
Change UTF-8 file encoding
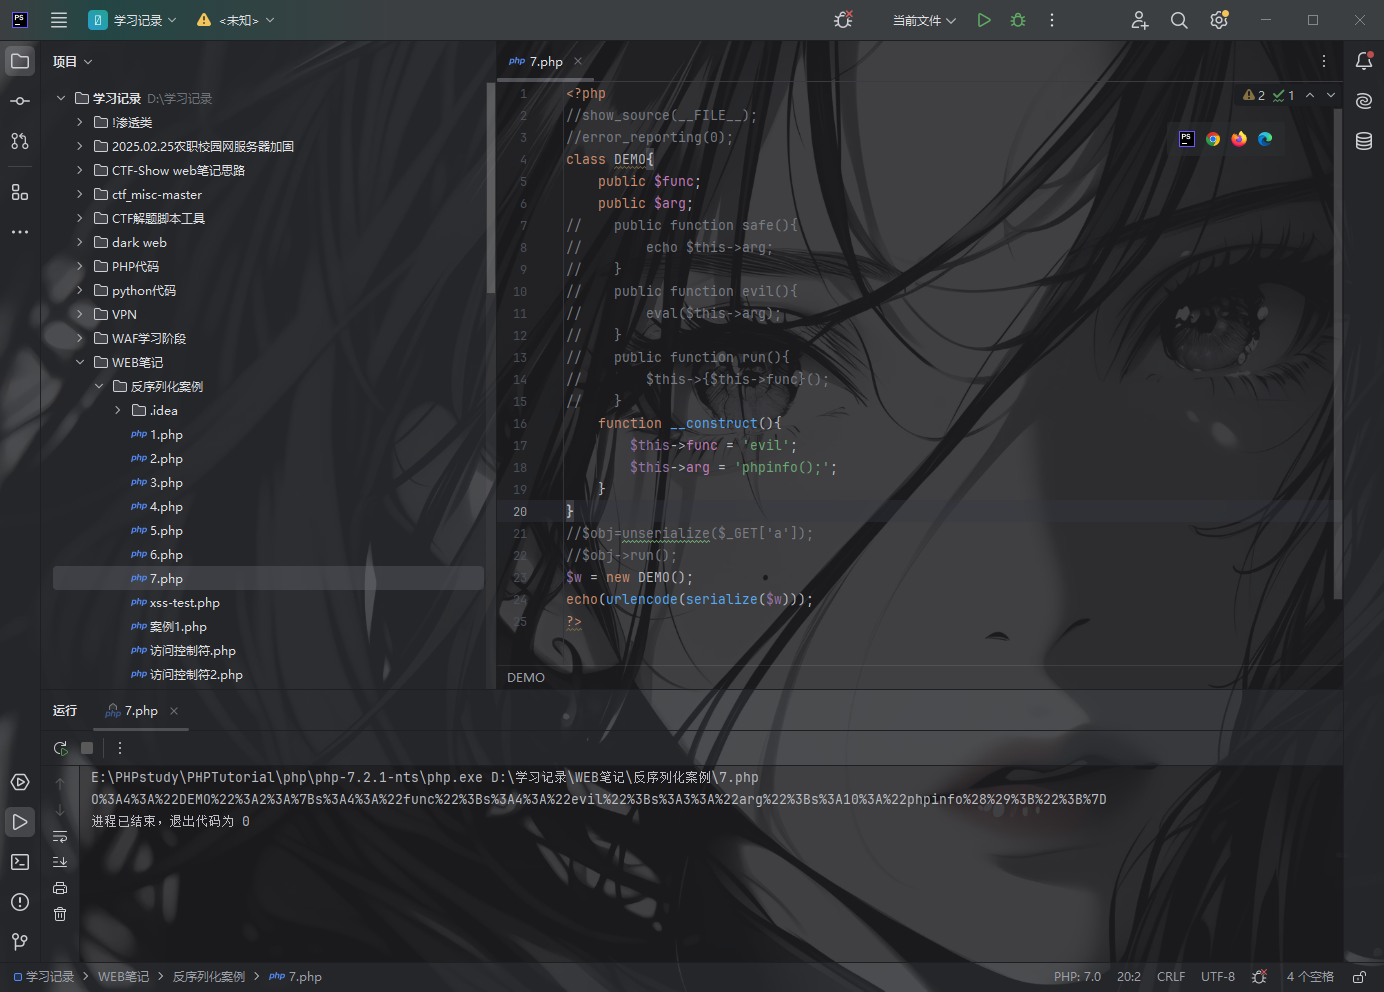(1218, 977)
